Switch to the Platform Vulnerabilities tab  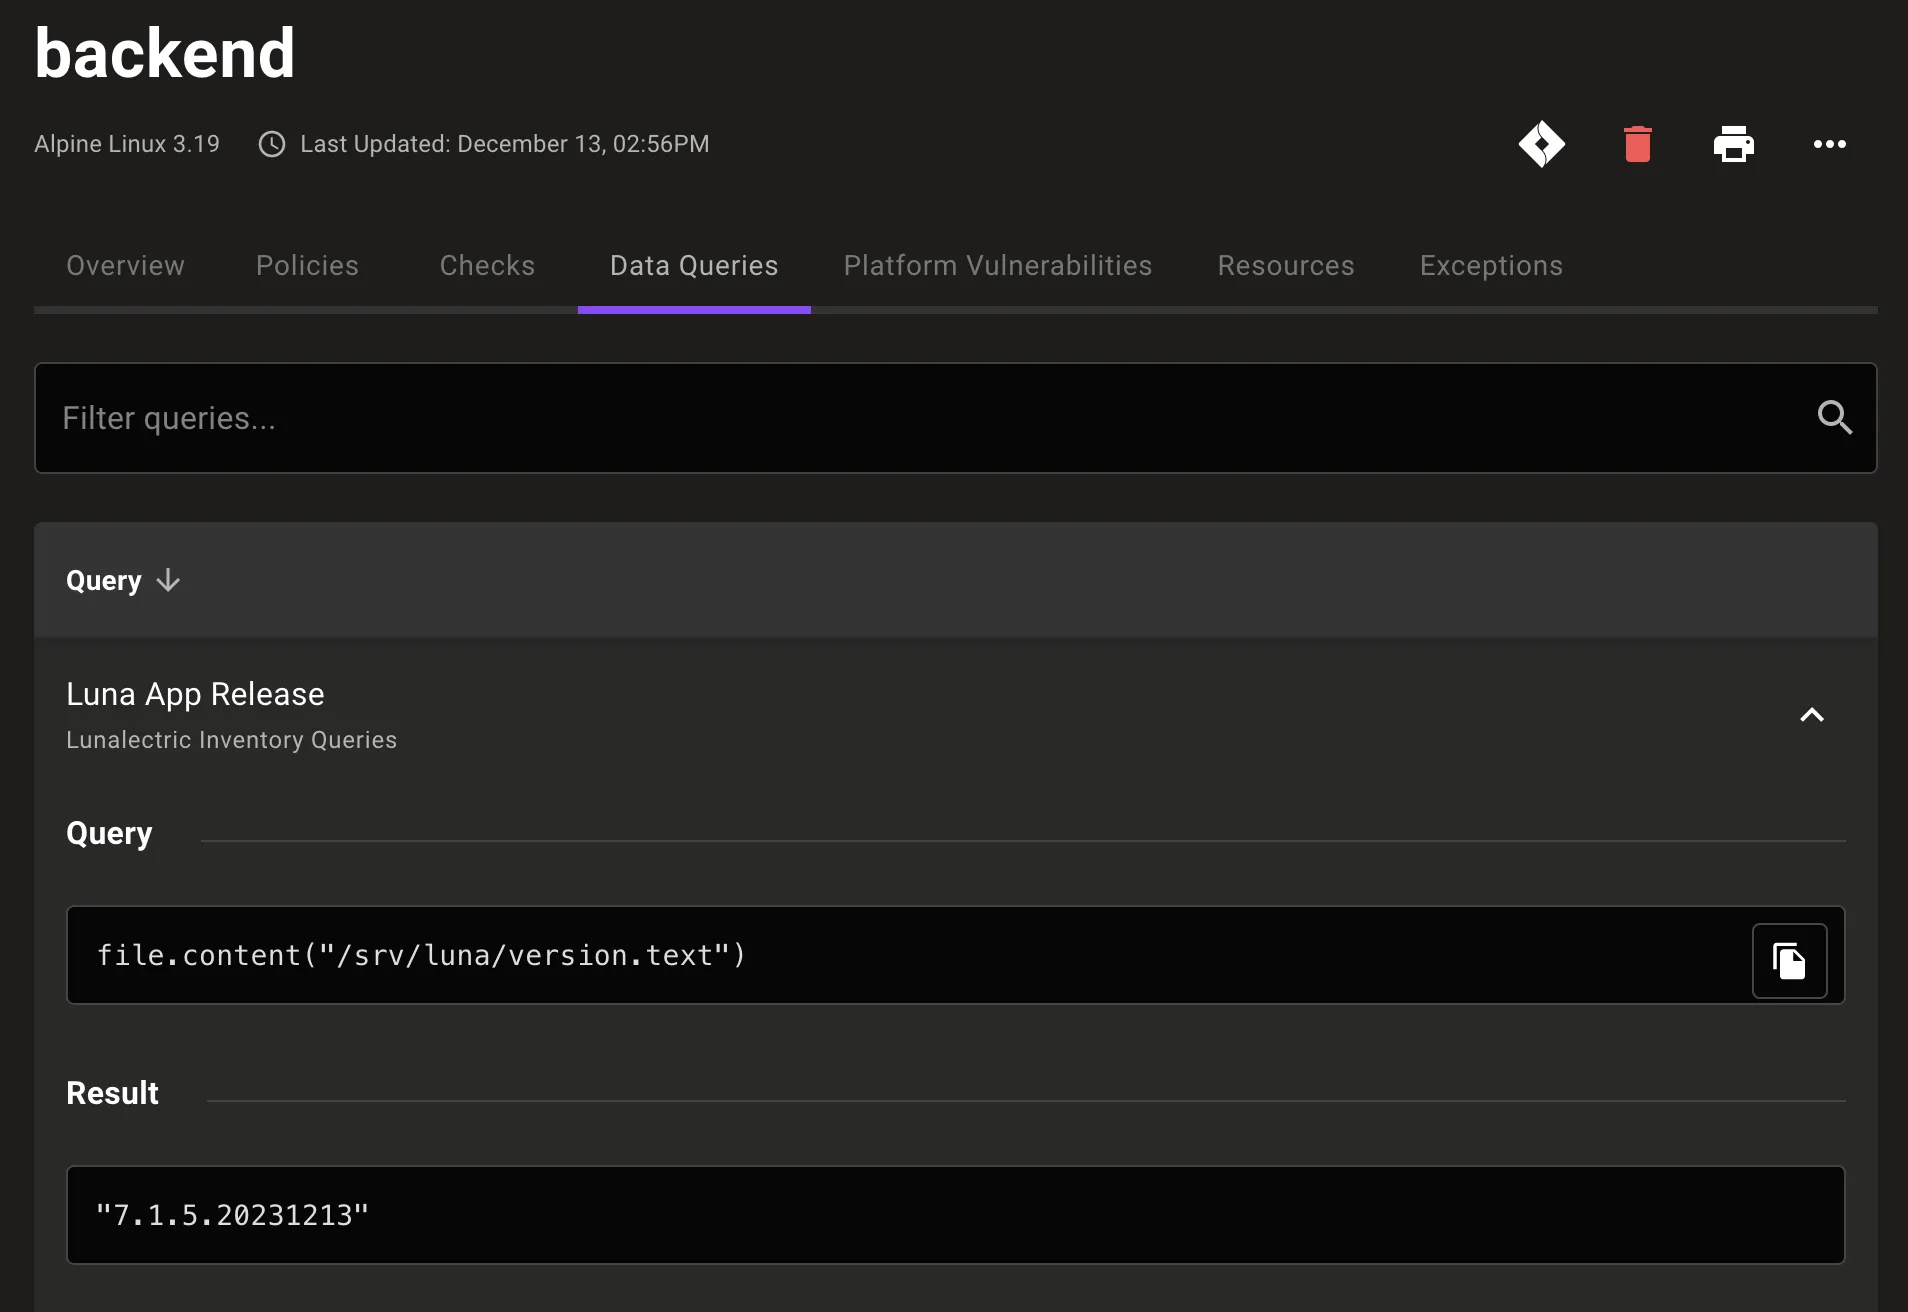[997, 265]
